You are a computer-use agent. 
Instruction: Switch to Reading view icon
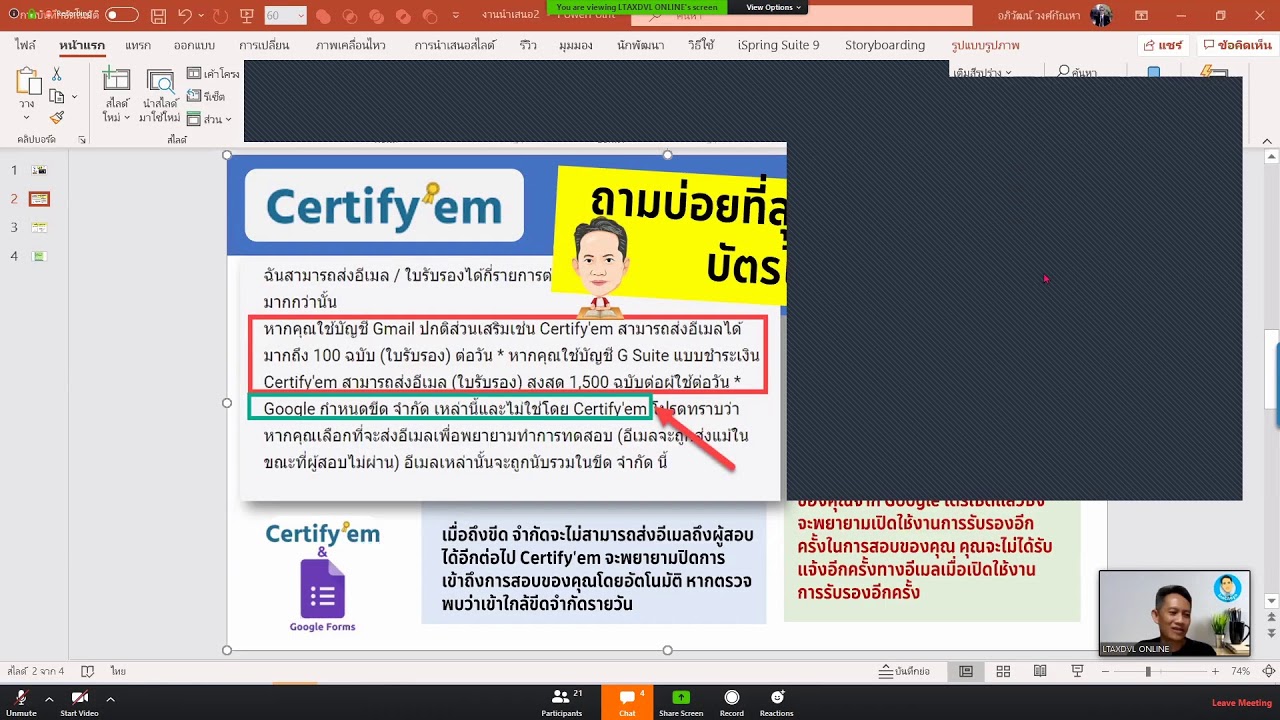coord(1040,671)
